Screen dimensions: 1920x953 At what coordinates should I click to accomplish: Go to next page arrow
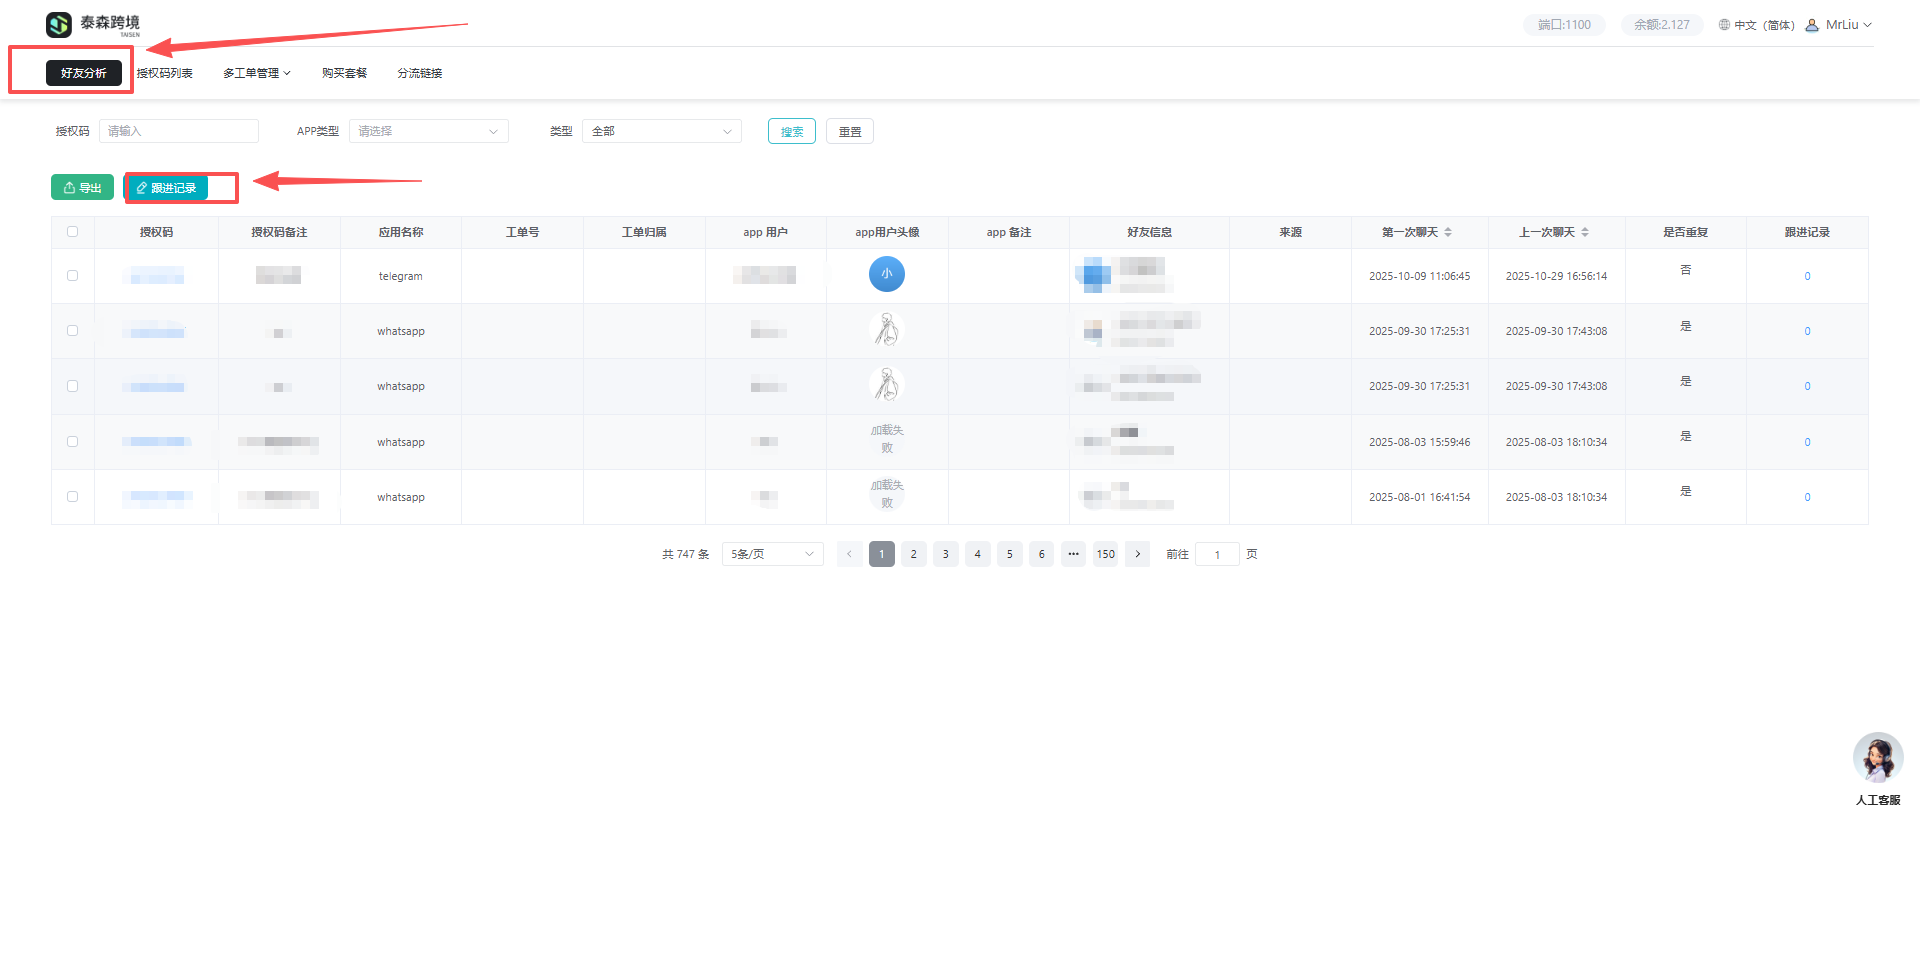[x=1137, y=554]
